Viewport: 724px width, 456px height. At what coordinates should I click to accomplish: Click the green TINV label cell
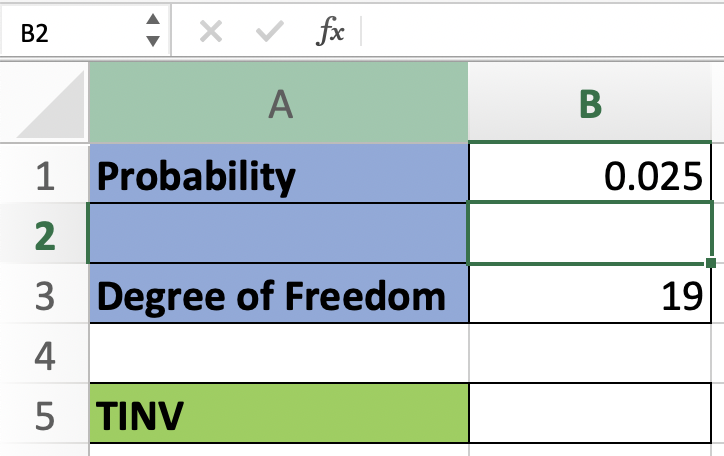(x=278, y=414)
